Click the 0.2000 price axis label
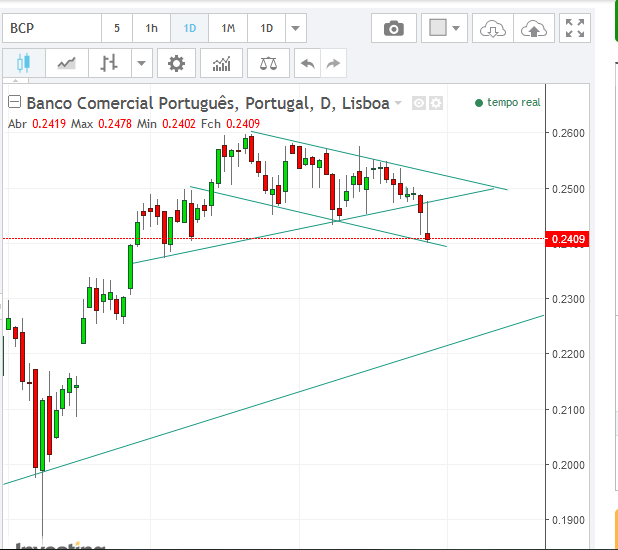The height and width of the screenshot is (550, 618). [x=568, y=465]
